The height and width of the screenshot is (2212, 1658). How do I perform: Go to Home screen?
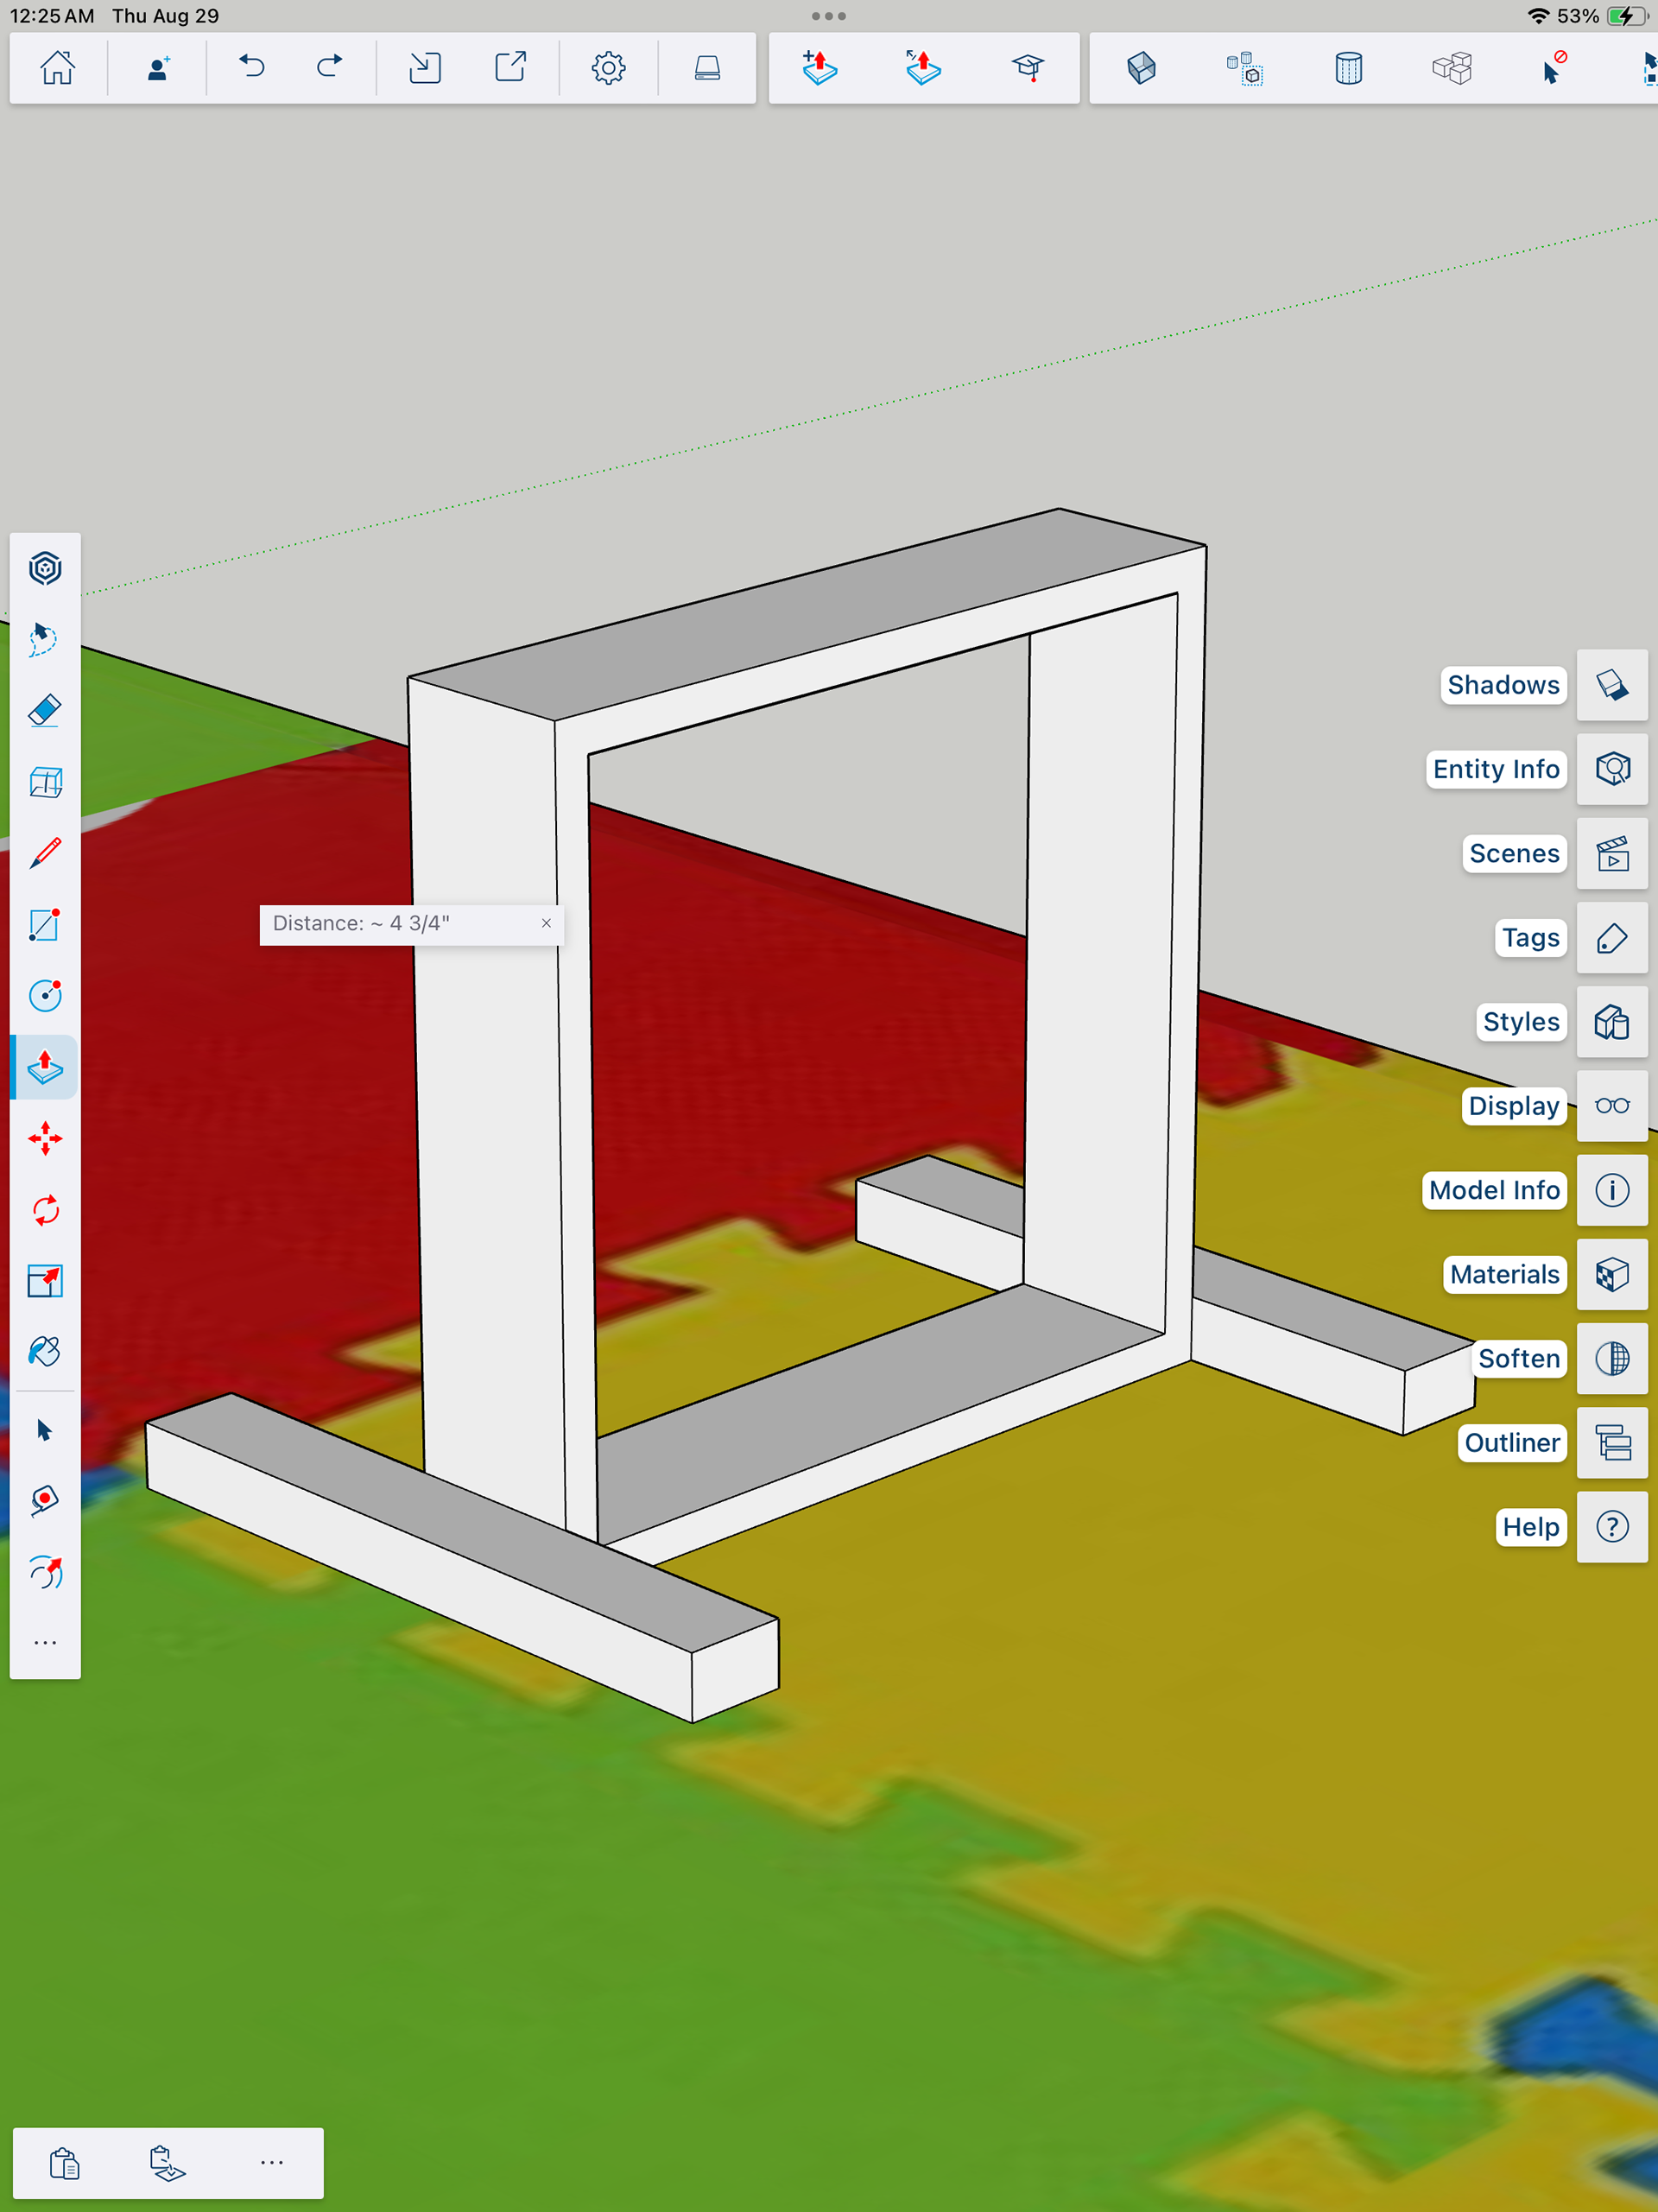click(57, 68)
